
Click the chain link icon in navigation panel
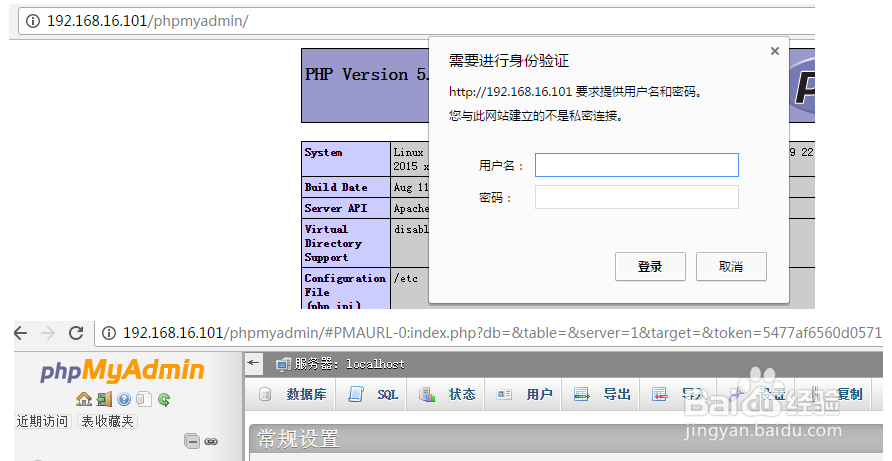click(211, 441)
